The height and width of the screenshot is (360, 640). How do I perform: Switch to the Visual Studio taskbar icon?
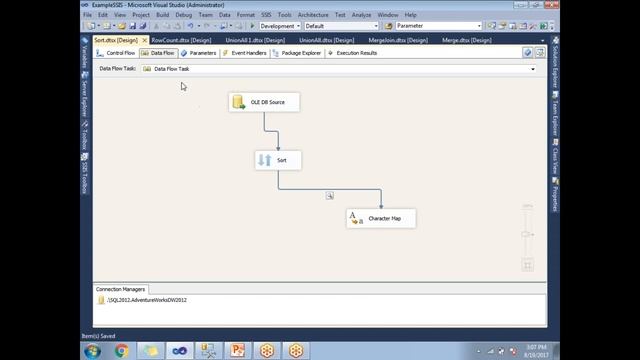point(179,351)
